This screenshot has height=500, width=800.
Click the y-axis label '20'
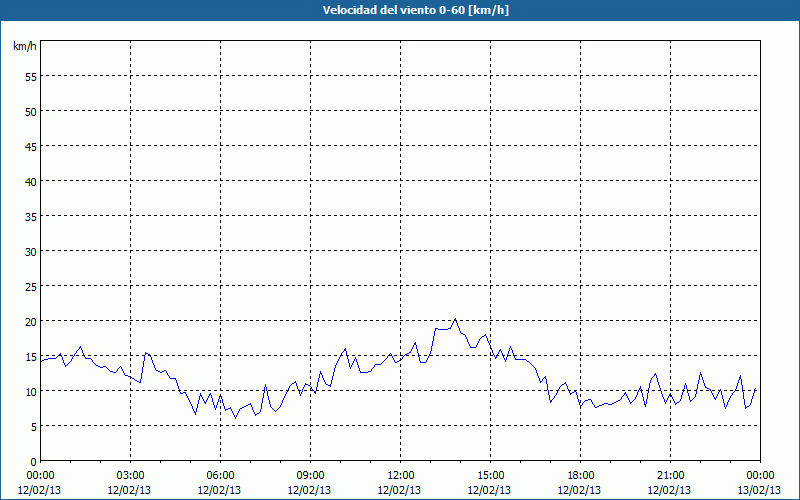pyautogui.click(x=31, y=322)
